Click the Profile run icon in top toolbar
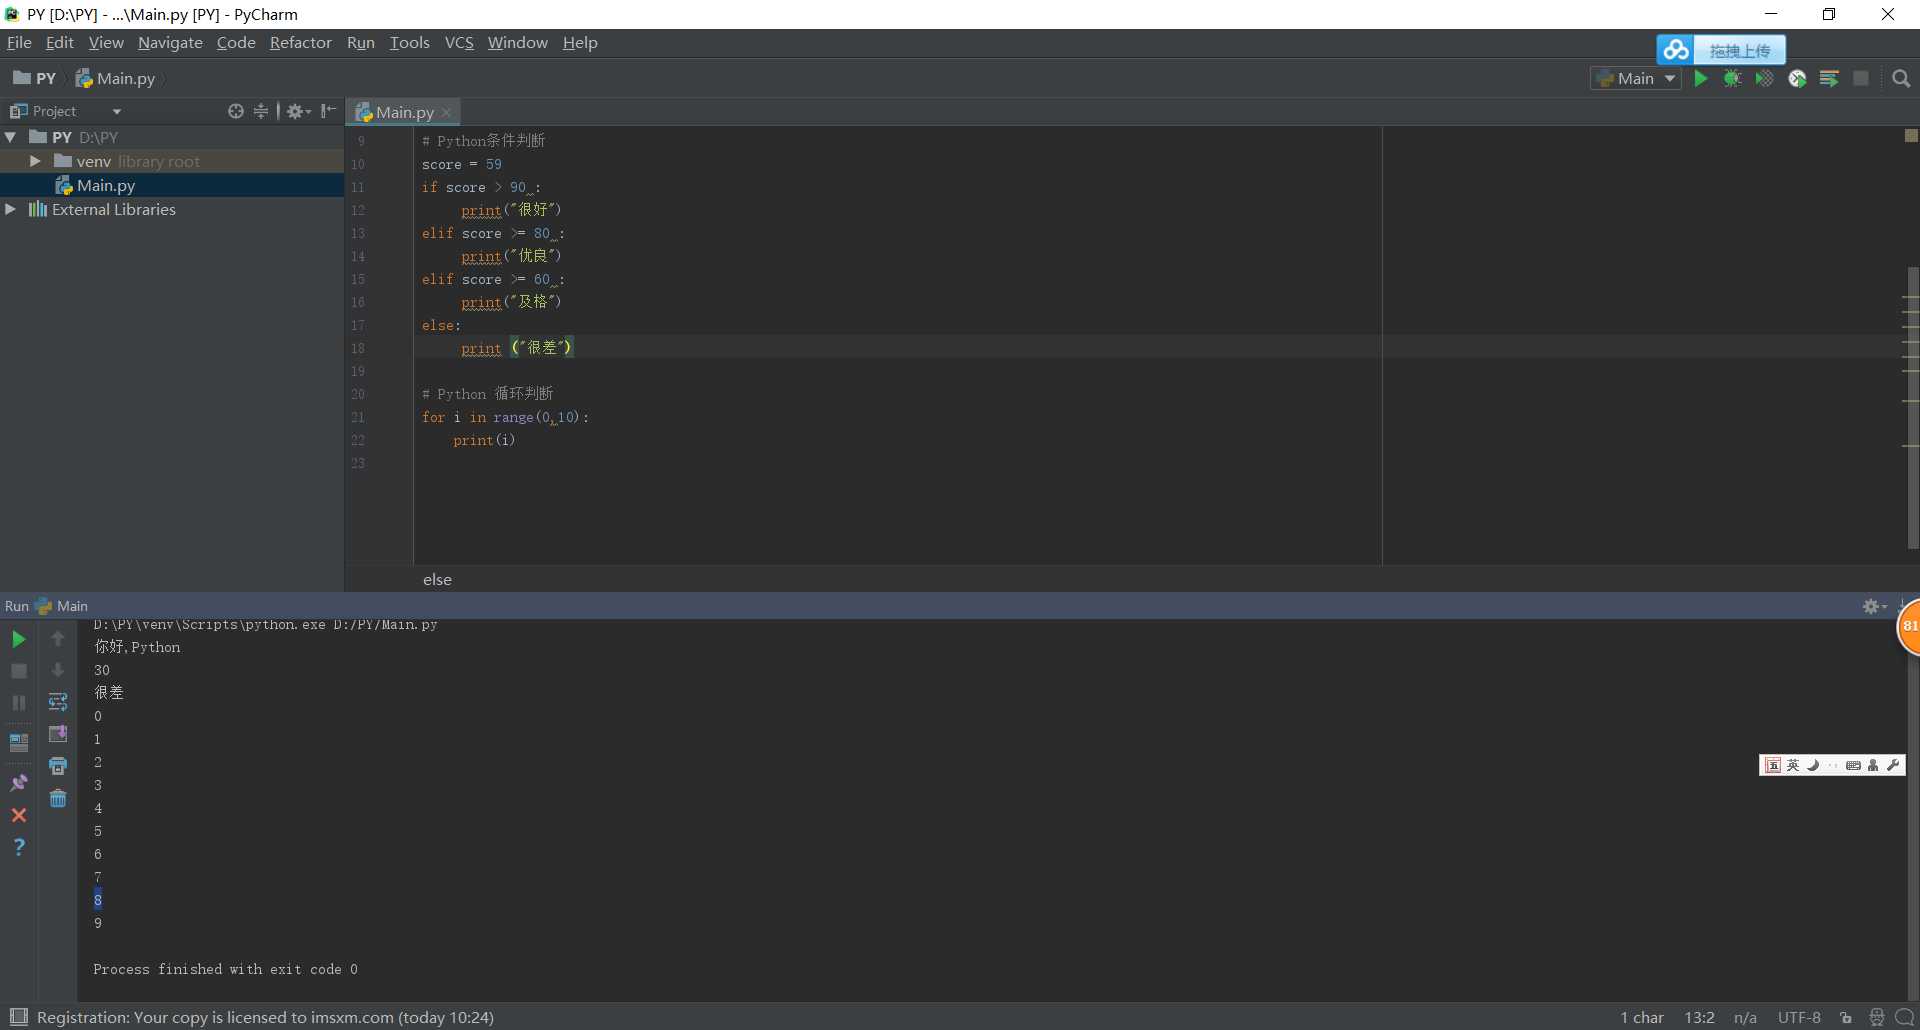 (x=1797, y=79)
